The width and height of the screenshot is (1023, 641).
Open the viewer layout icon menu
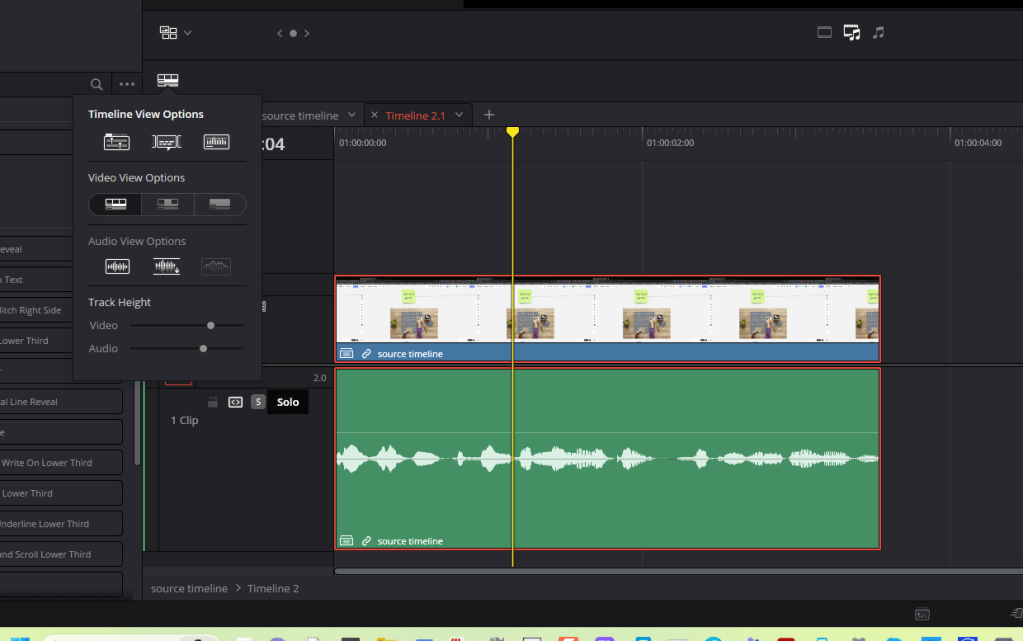[168, 33]
